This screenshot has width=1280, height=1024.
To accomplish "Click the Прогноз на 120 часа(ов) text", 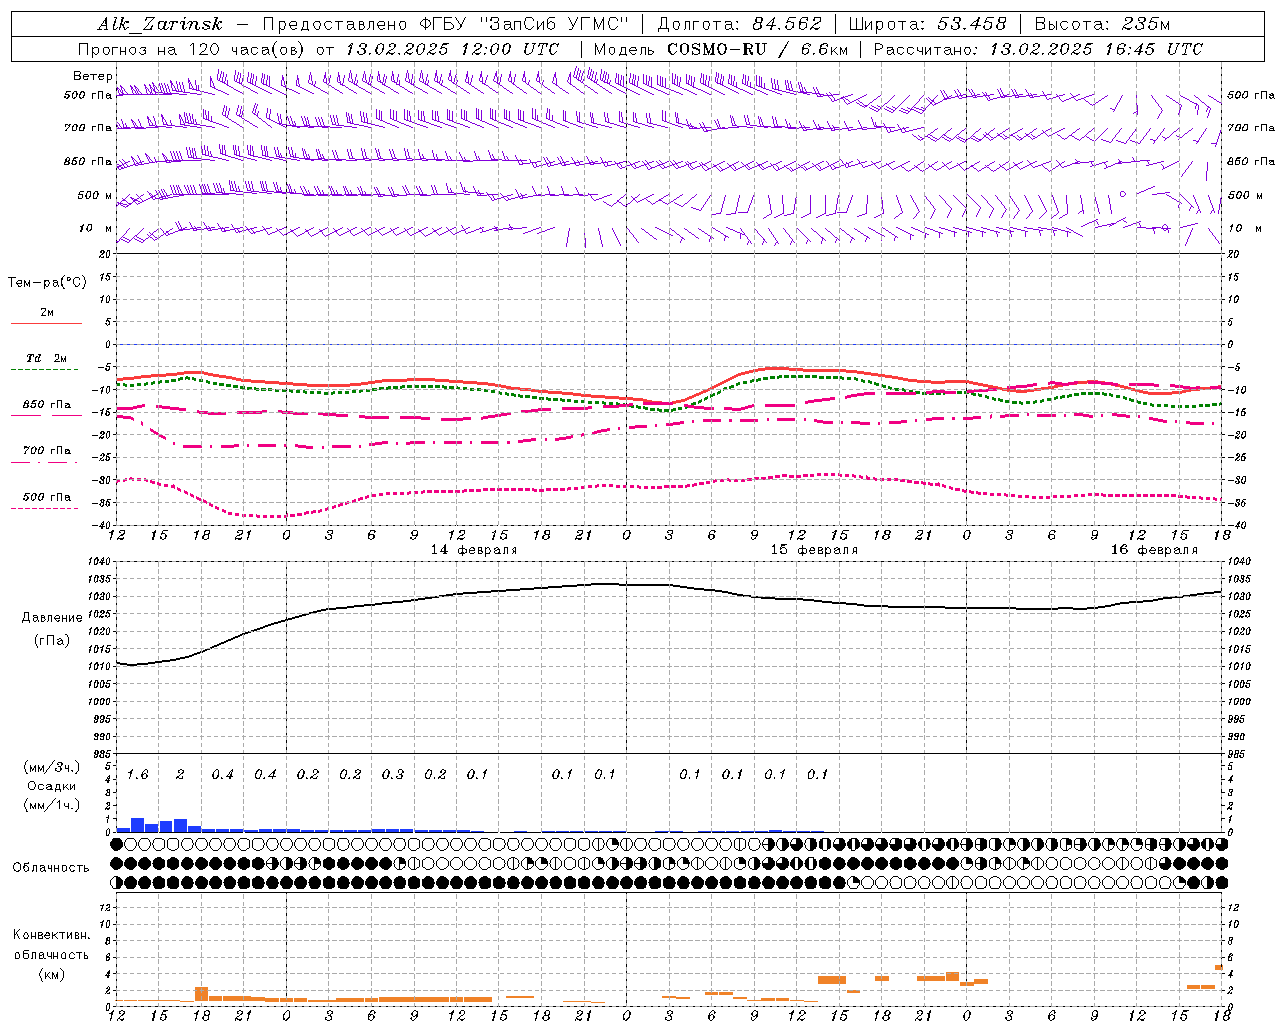I will click(191, 49).
